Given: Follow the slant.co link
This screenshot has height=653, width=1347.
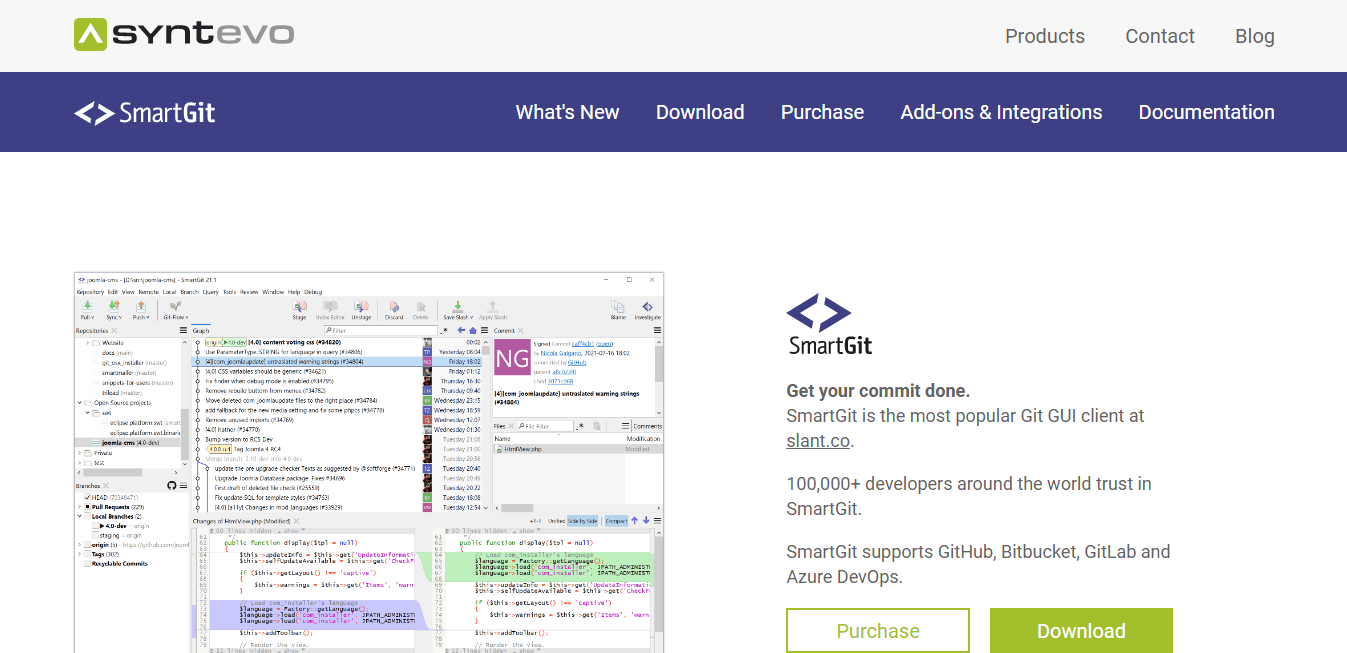Looking at the screenshot, I should coord(820,440).
